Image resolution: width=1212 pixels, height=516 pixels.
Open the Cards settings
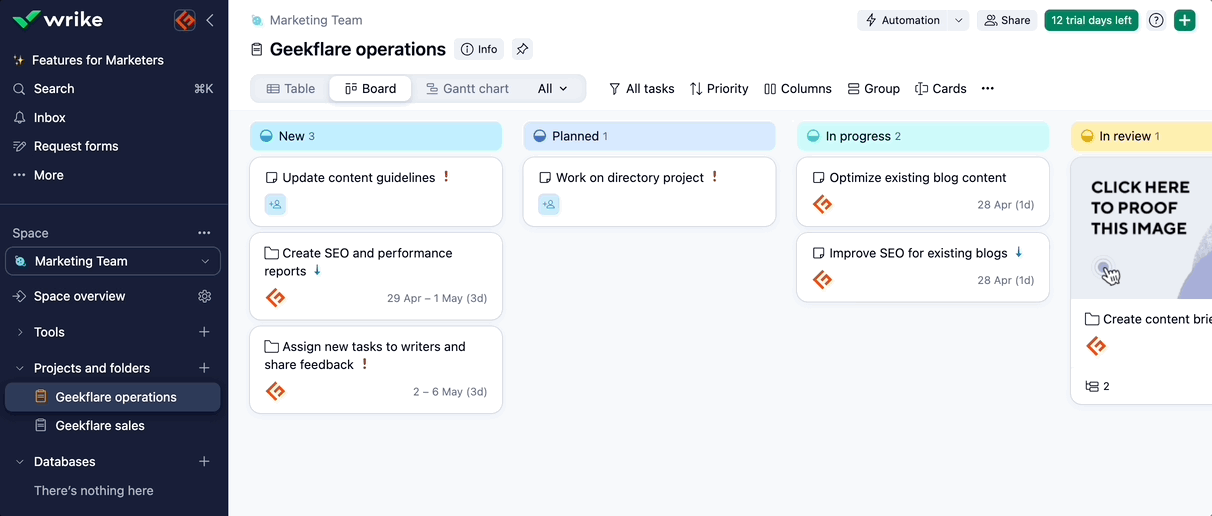tap(941, 89)
